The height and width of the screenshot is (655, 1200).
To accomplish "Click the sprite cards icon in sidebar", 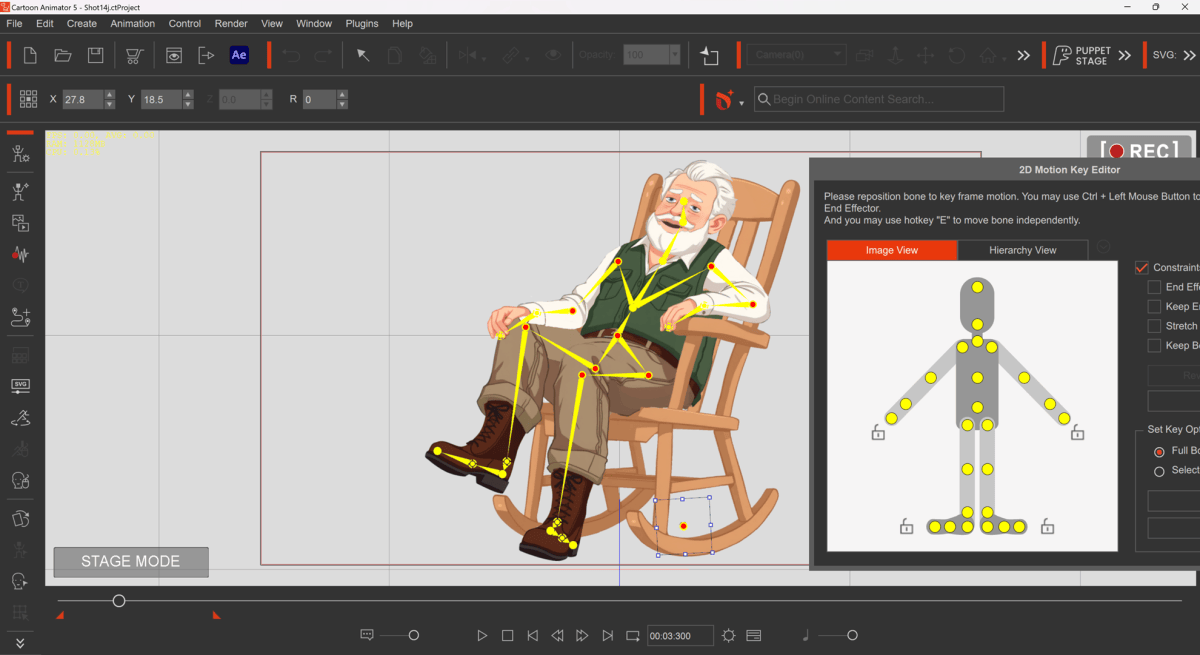I will [x=19, y=519].
